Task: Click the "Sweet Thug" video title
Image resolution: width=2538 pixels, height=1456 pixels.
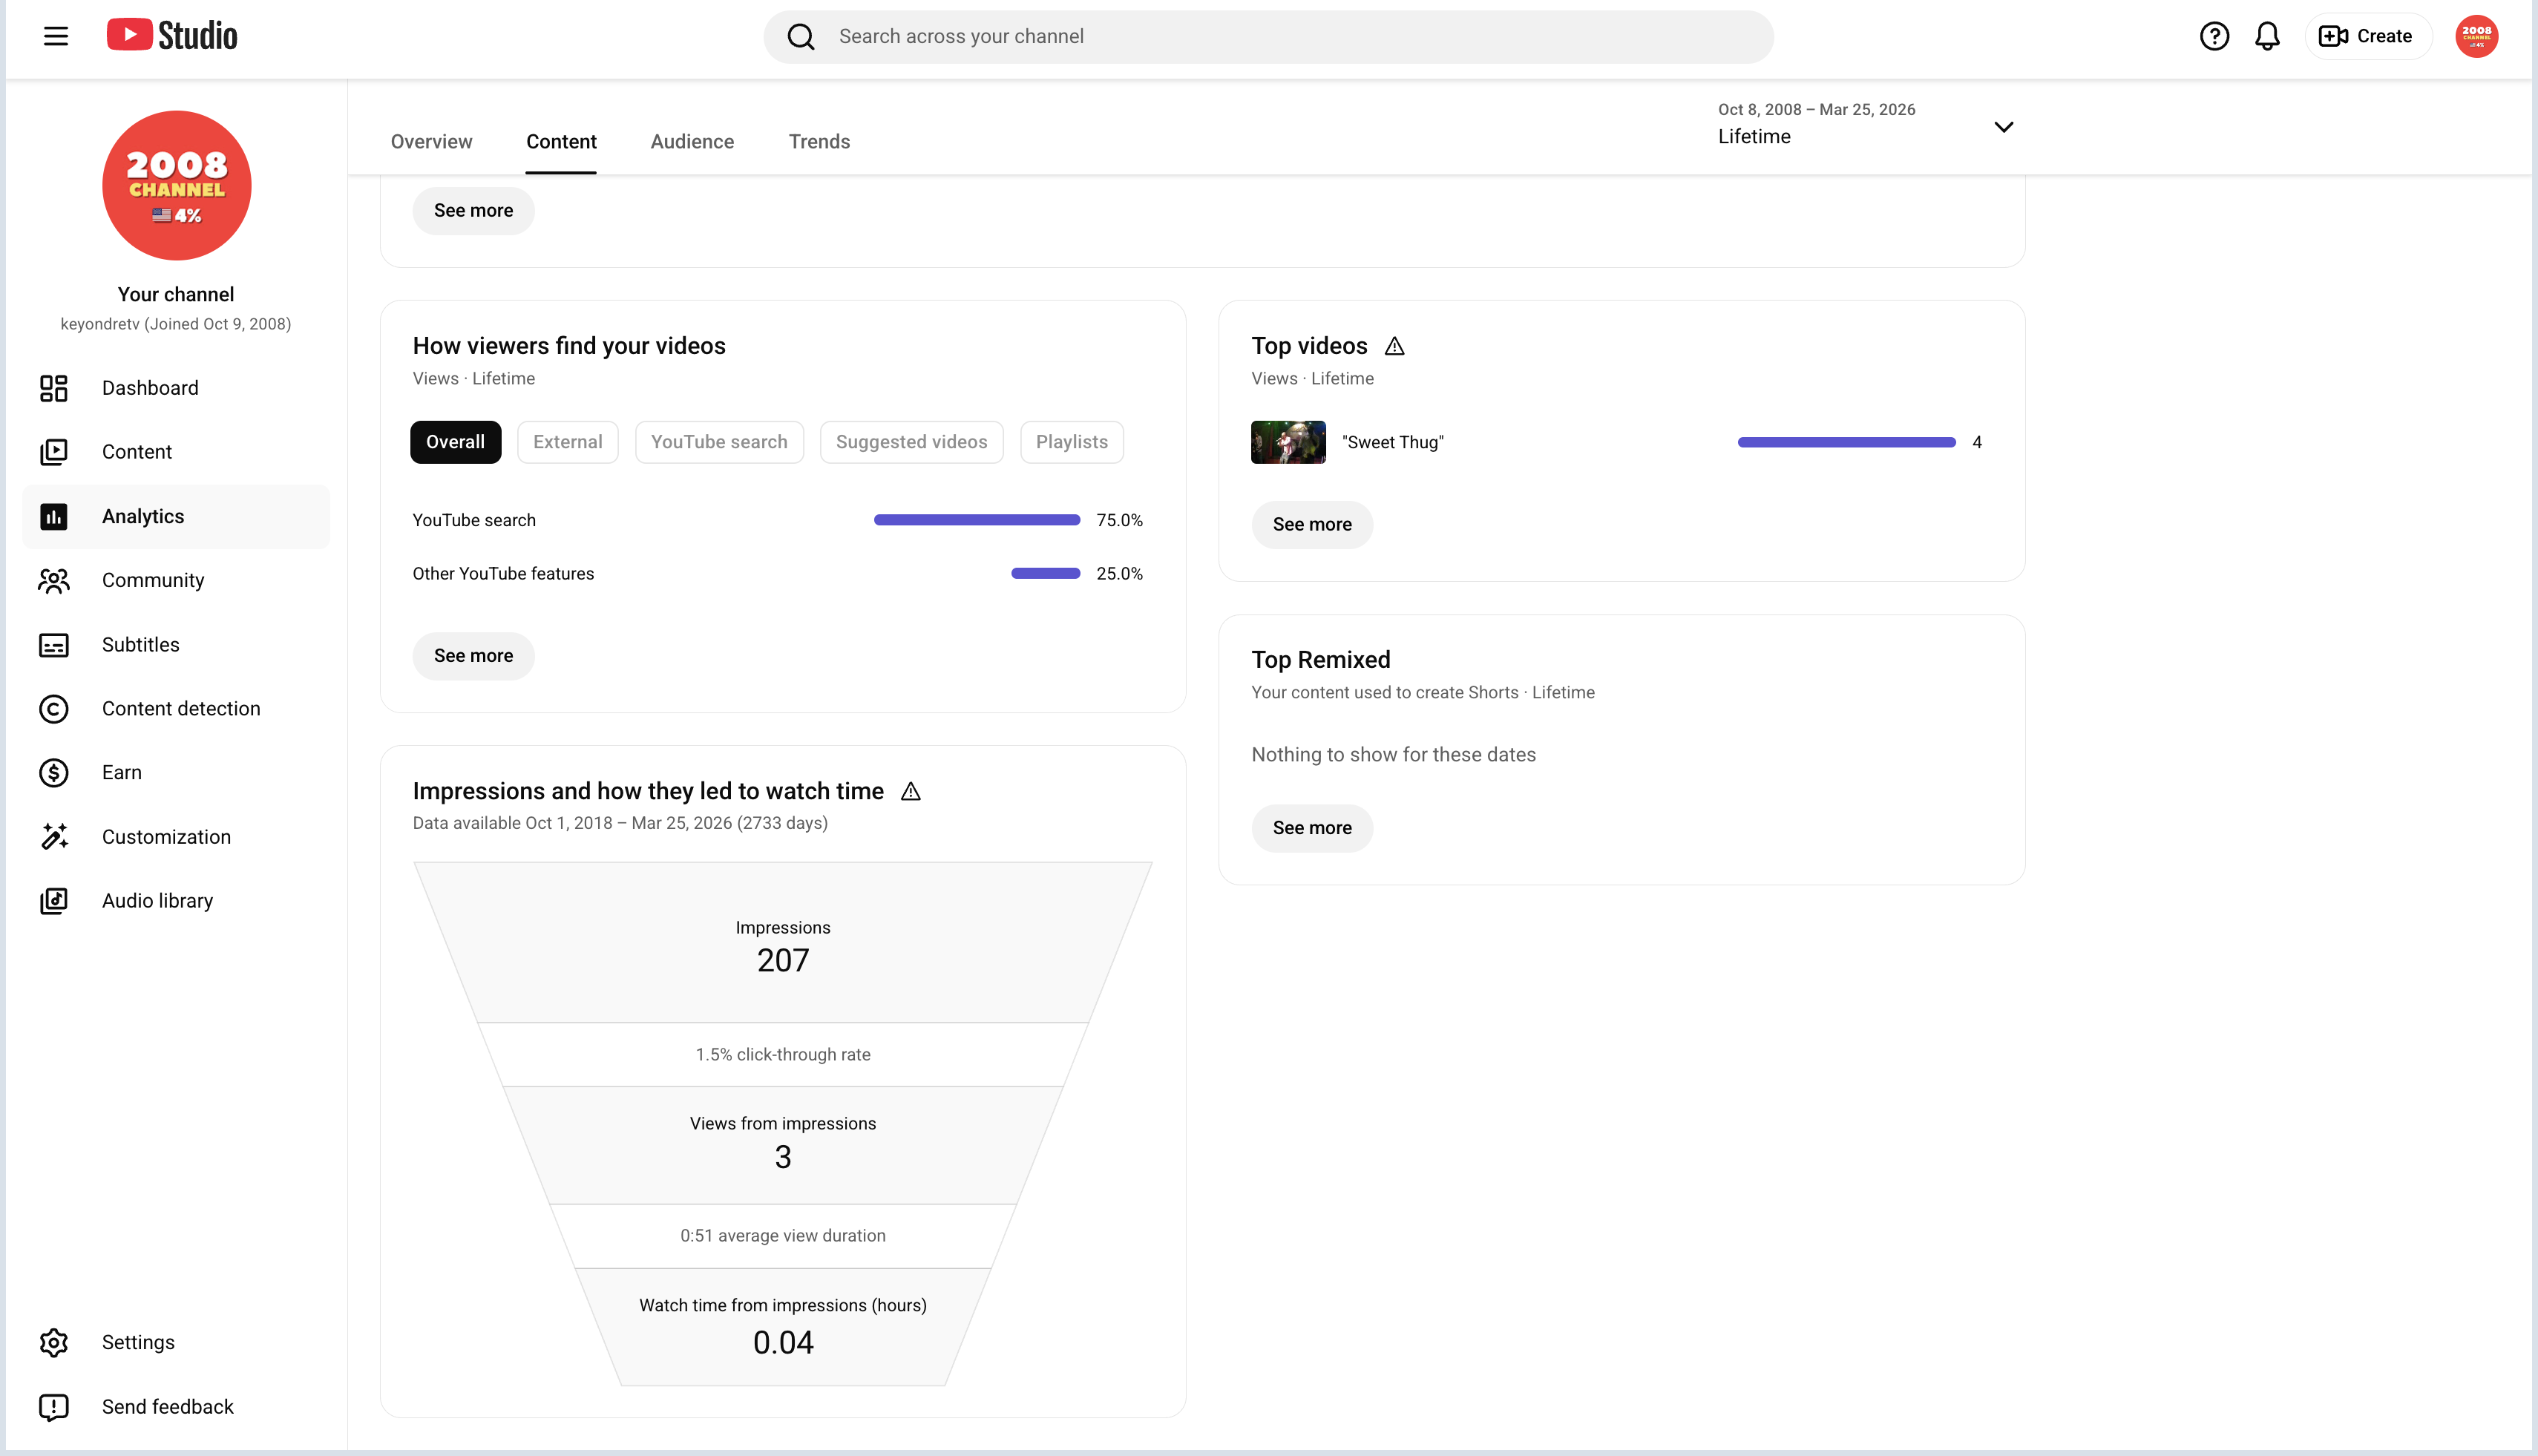Action: coord(1393,442)
